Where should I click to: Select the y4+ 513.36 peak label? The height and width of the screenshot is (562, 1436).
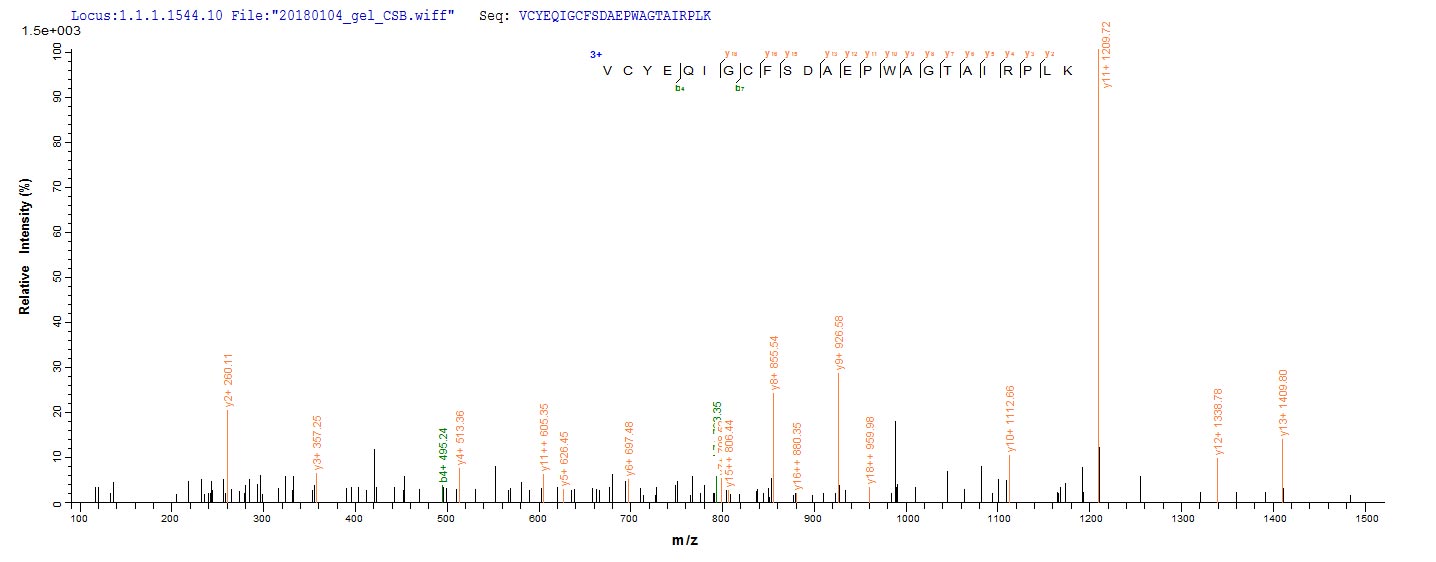pyautogui.click(x=460, y=437)
